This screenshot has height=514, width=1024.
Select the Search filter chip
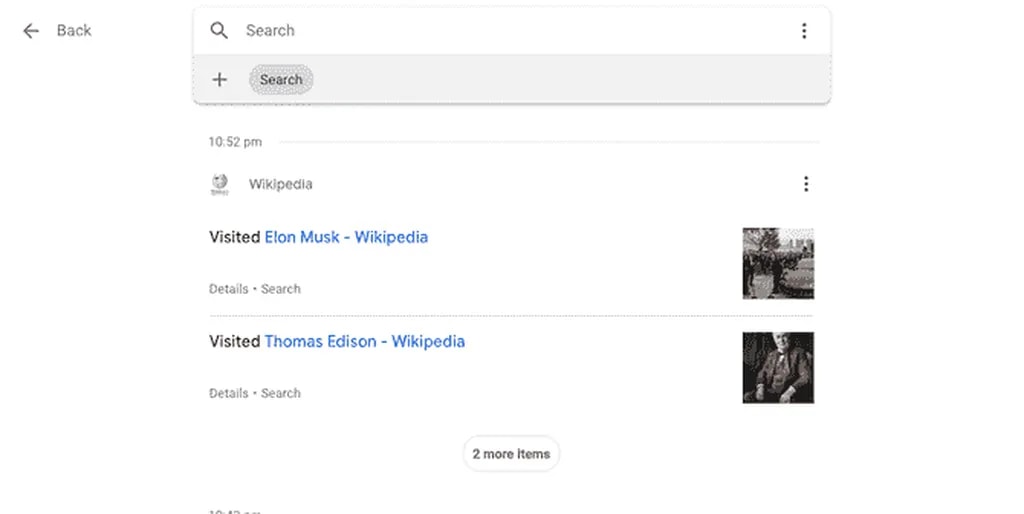[281, 80]
